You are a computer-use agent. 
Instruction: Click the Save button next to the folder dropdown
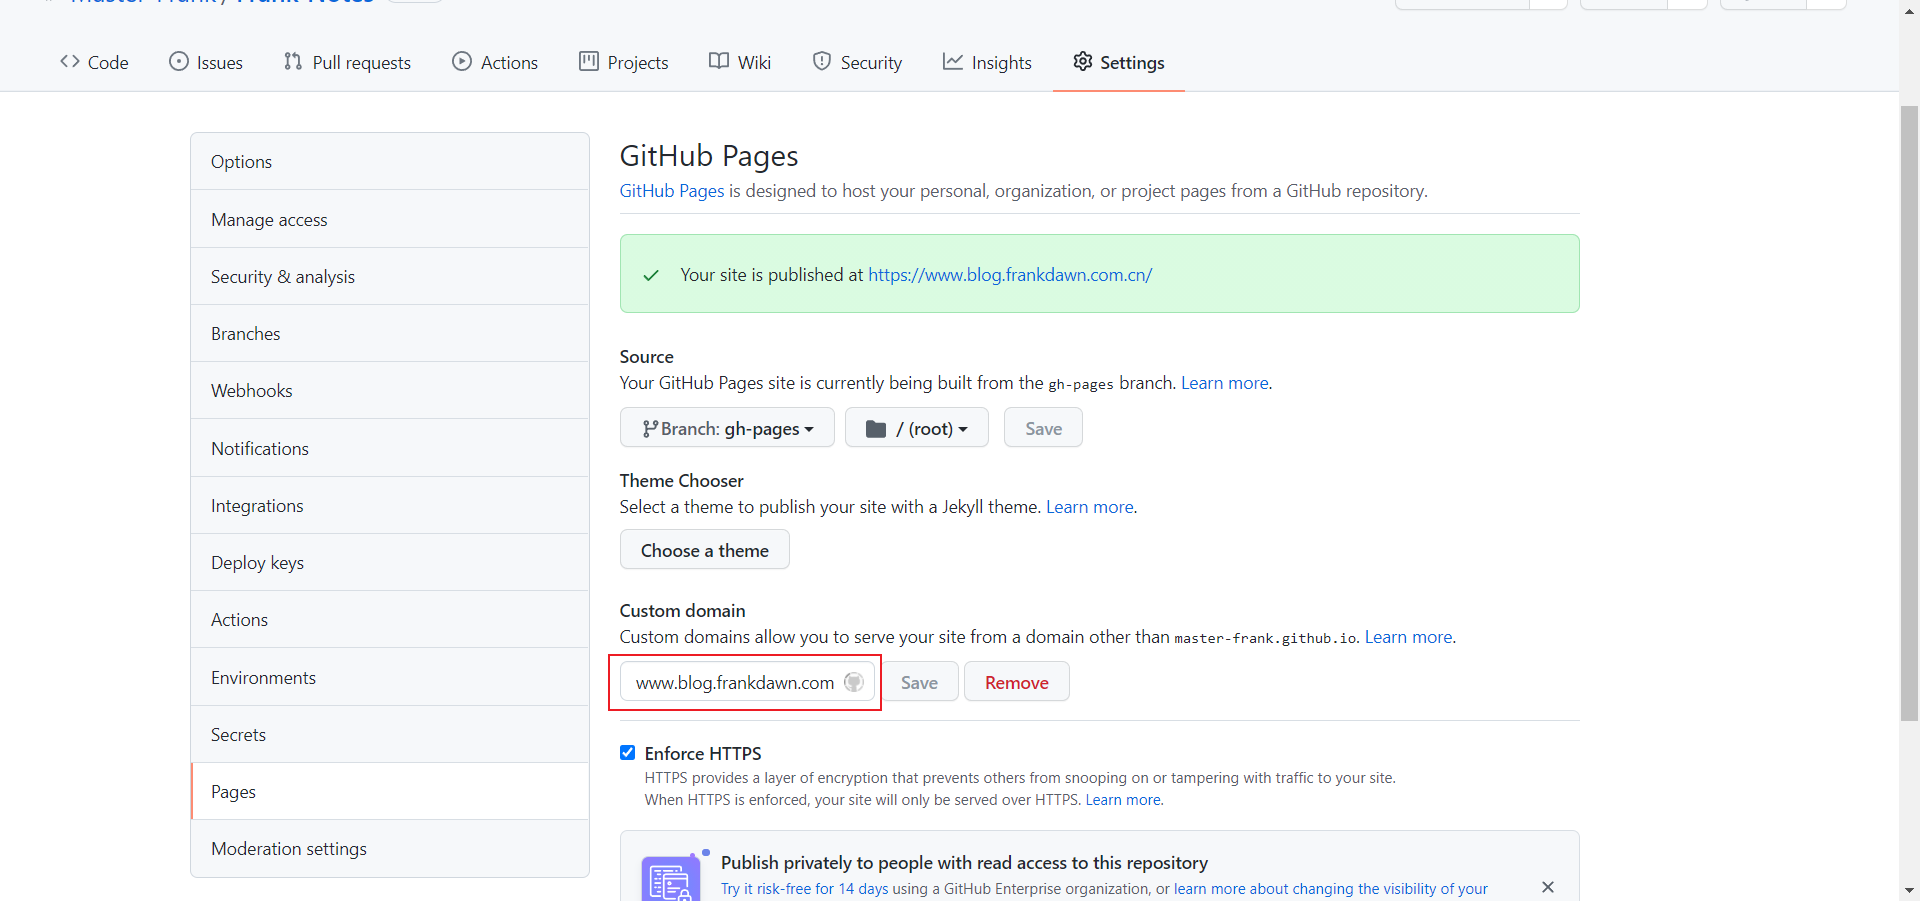pos(1043,428)
